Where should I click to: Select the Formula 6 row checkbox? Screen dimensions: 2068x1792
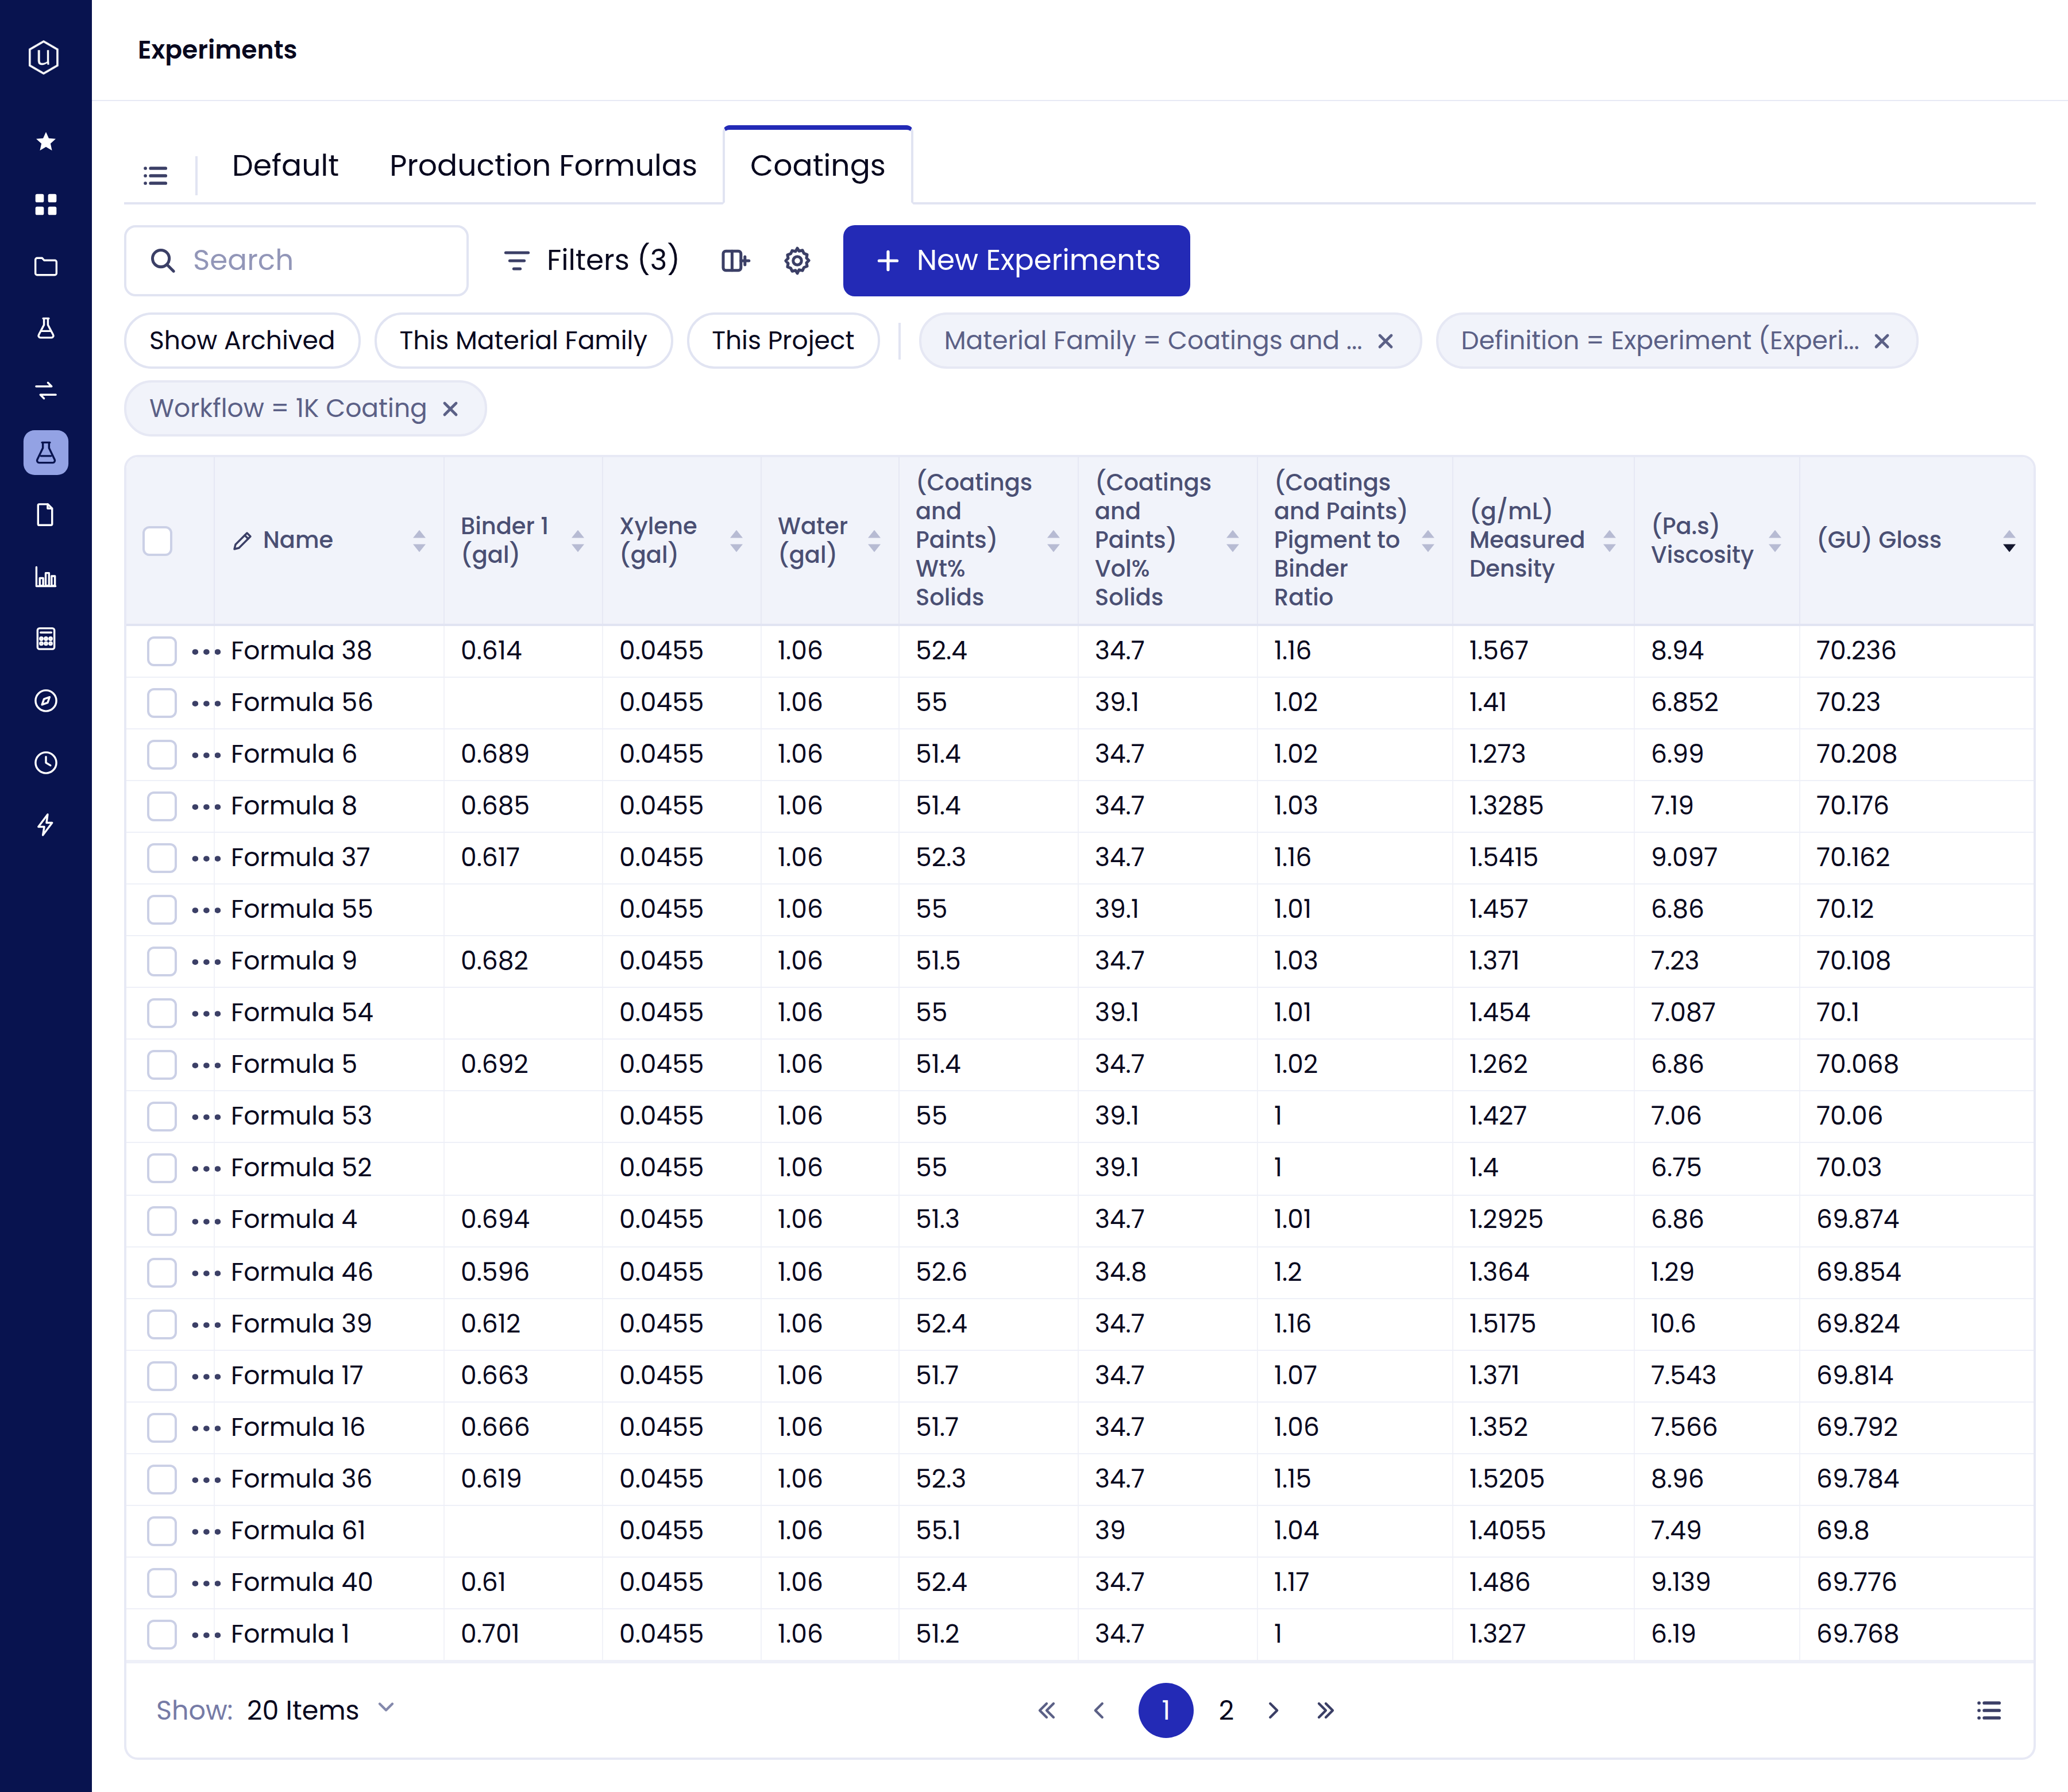(x=162, y=755)
